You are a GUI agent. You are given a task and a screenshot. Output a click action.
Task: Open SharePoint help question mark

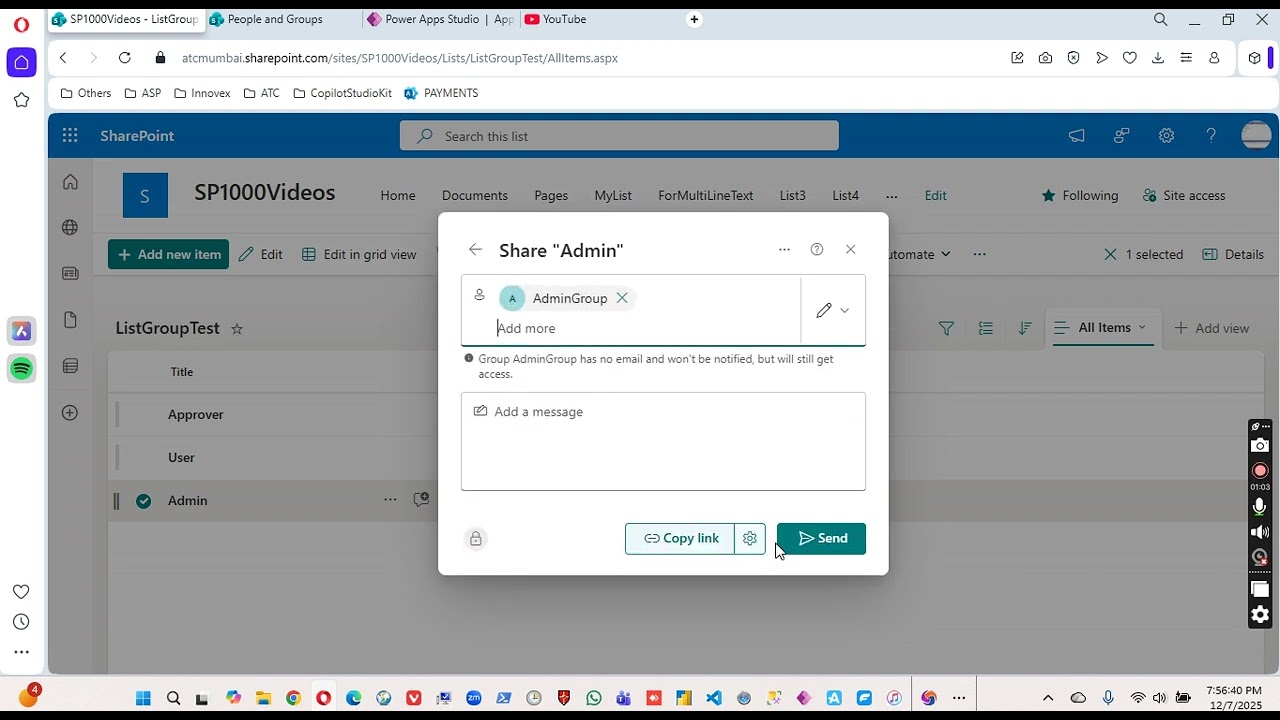[1211, 136]
